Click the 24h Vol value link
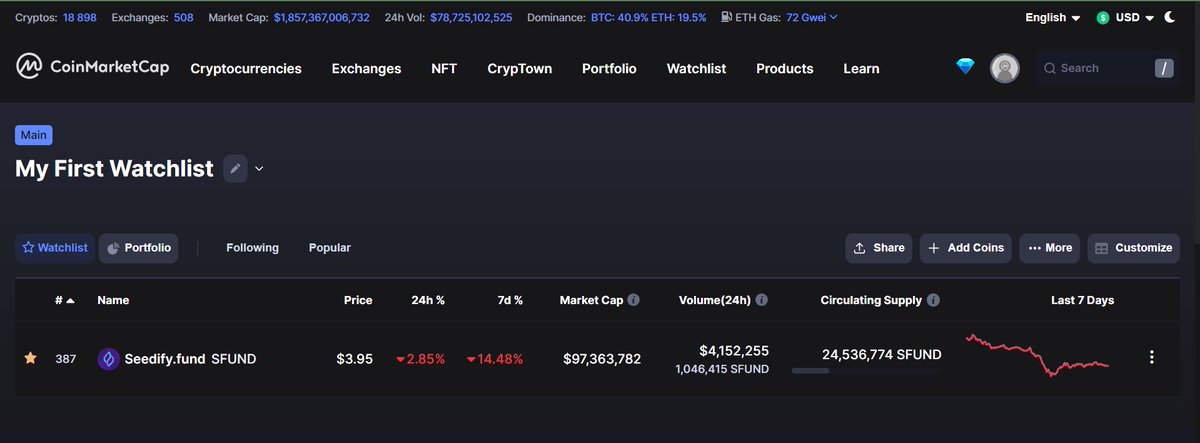This screenshot has width=1200, height=443. pyautogui.click(x=471, y=18)
